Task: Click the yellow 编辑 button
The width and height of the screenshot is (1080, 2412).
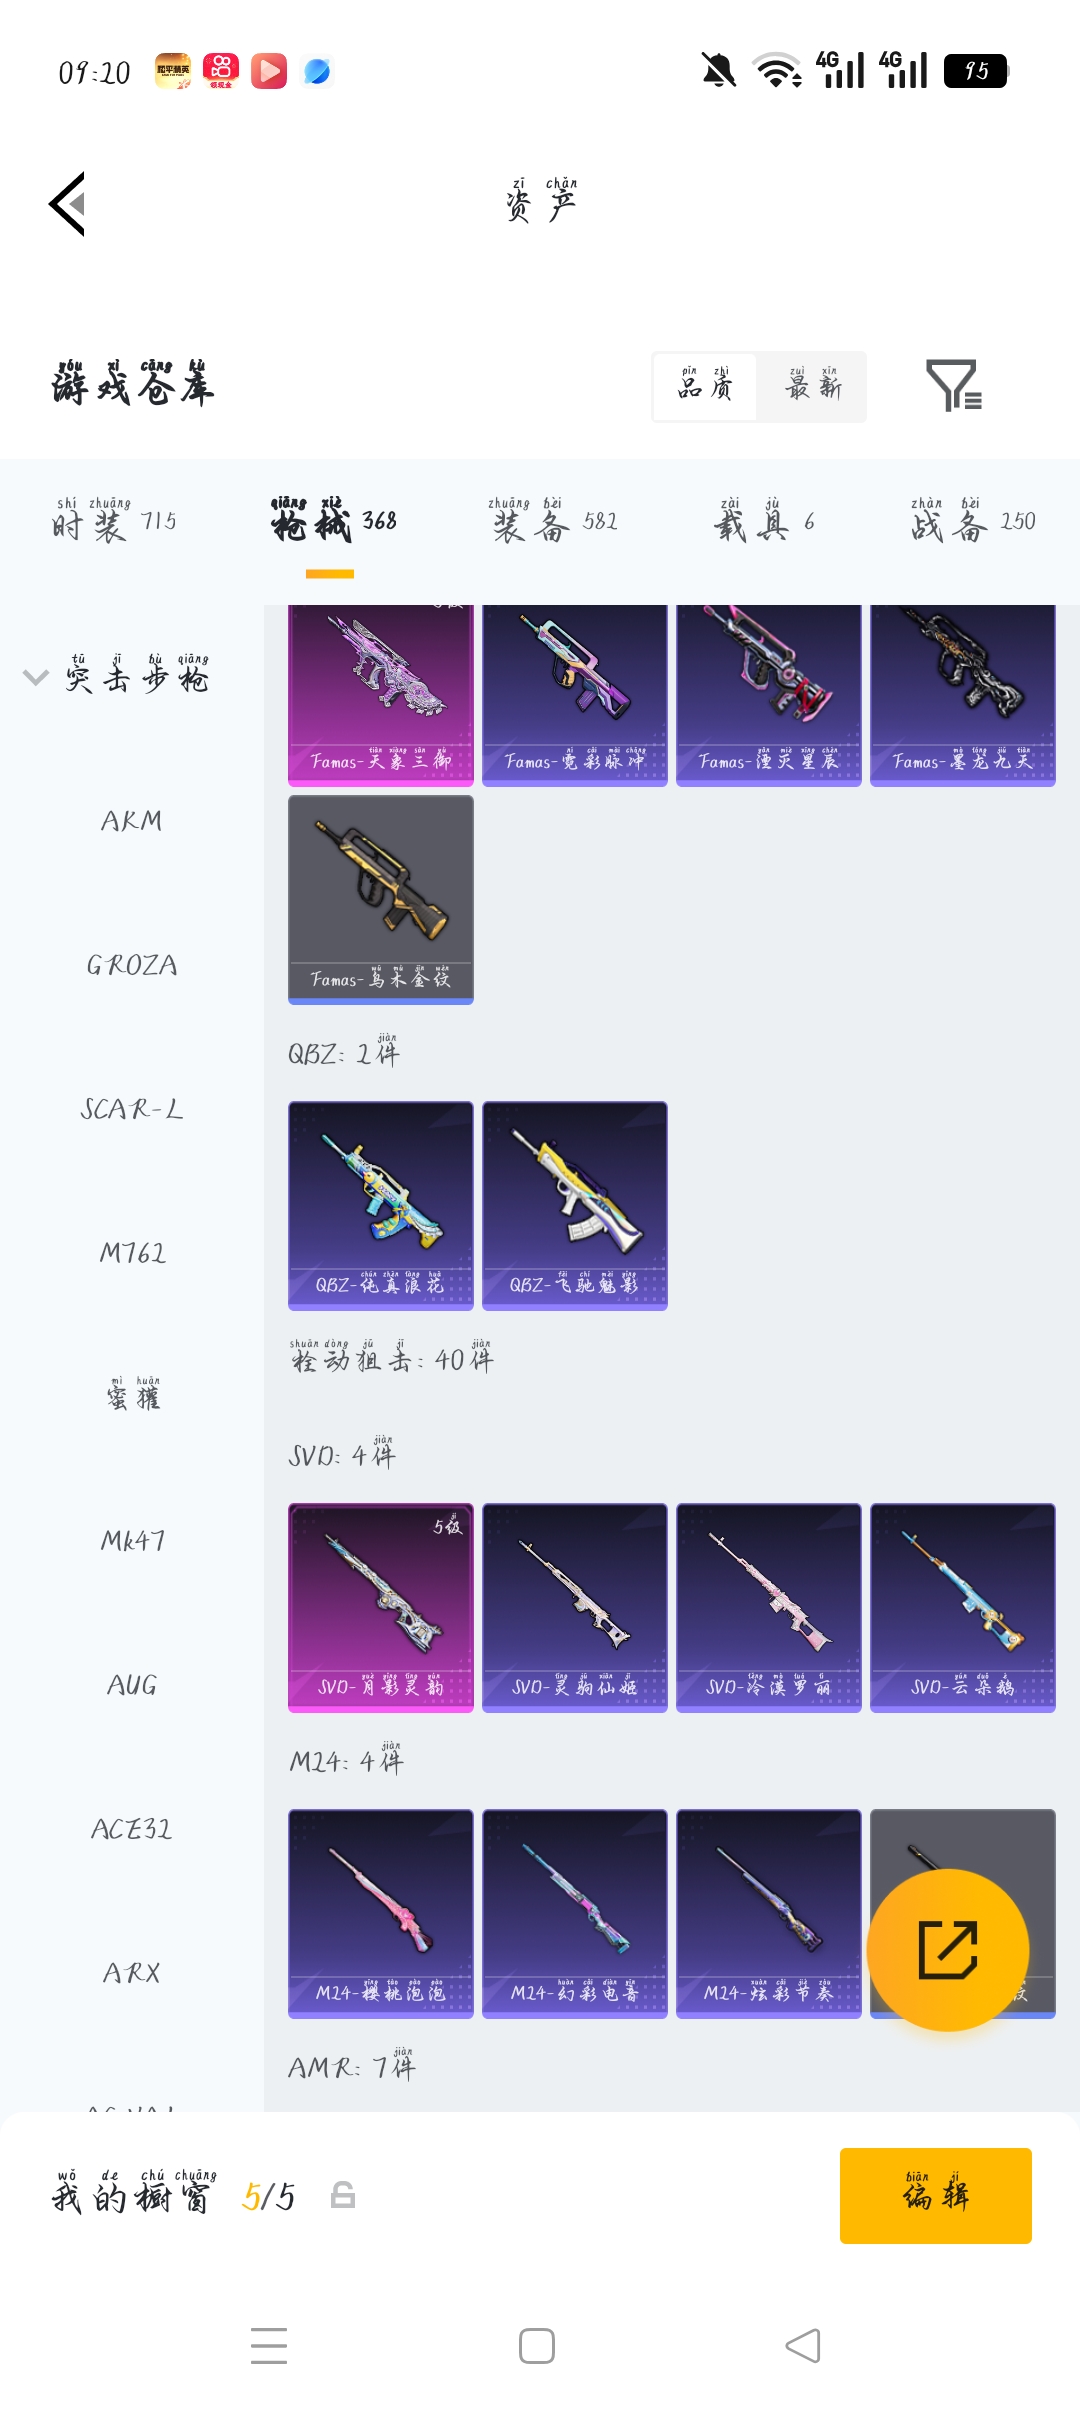Action: [936, 2196]
